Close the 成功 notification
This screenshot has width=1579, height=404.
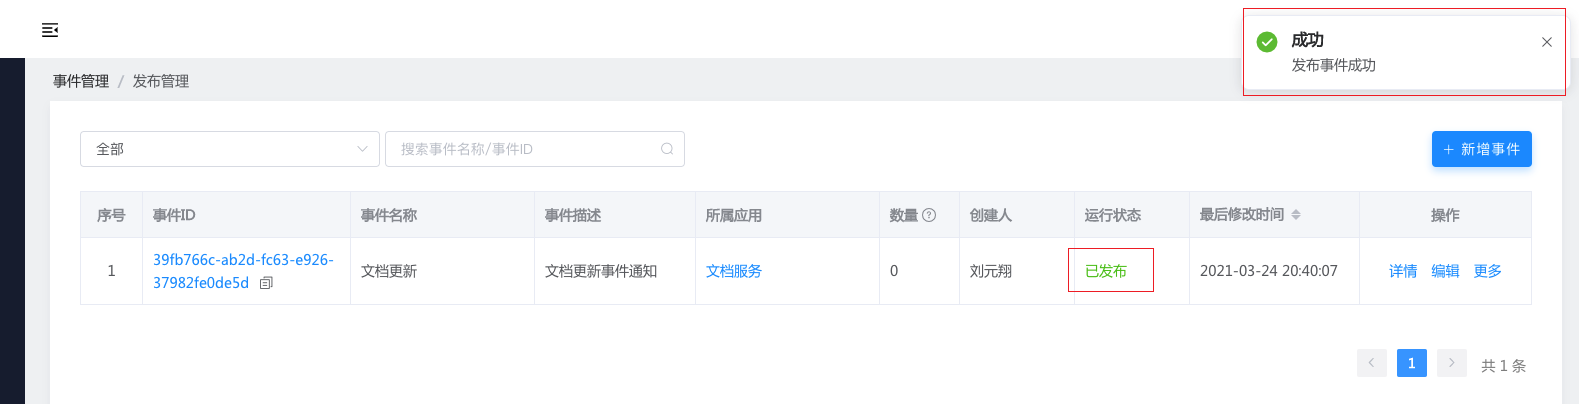click(1546, 42)
